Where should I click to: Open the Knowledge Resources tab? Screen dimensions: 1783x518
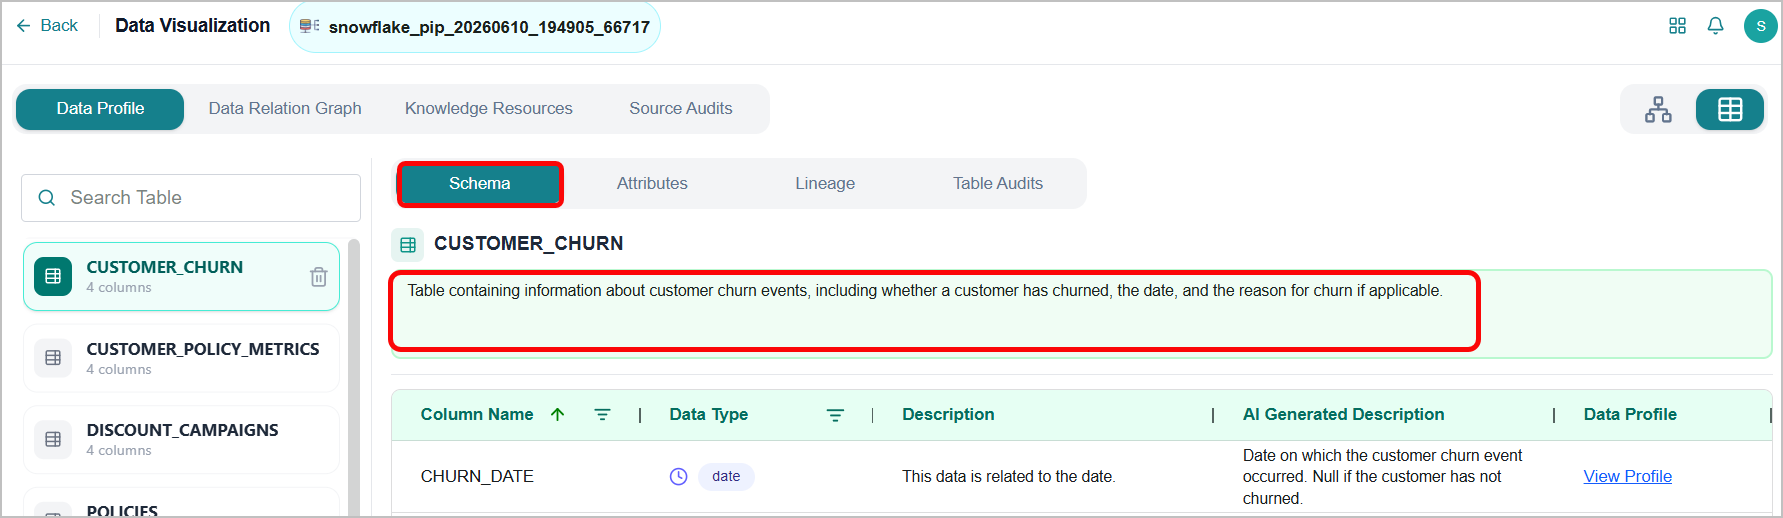[489, 109]
